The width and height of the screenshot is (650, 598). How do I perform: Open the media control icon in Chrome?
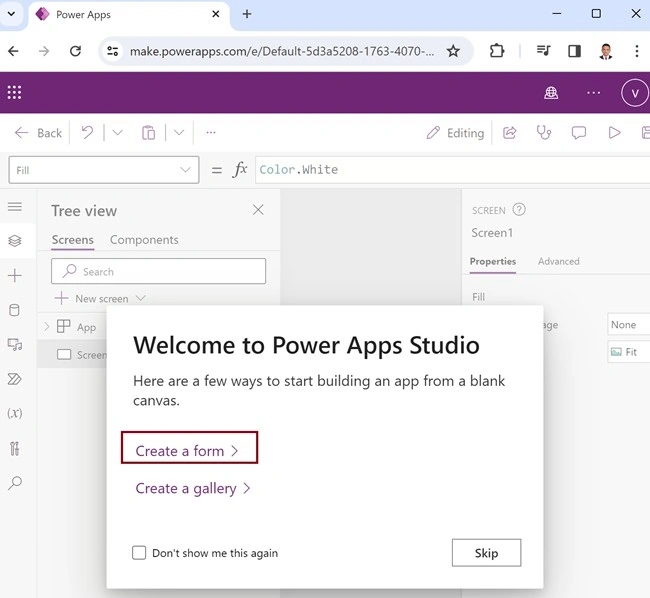(543, 51)
